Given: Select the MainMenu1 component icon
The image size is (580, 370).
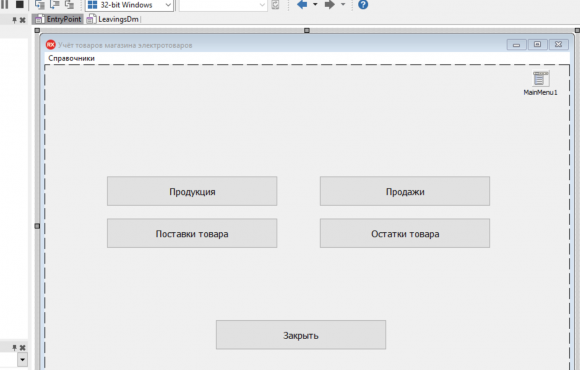Looking at the screenshot, I should 540,79.
